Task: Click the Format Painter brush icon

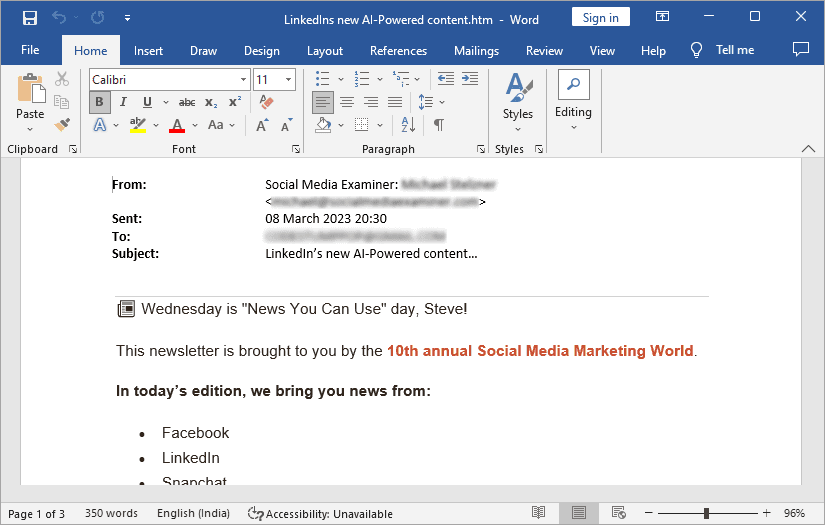Action: pos(62,125)
